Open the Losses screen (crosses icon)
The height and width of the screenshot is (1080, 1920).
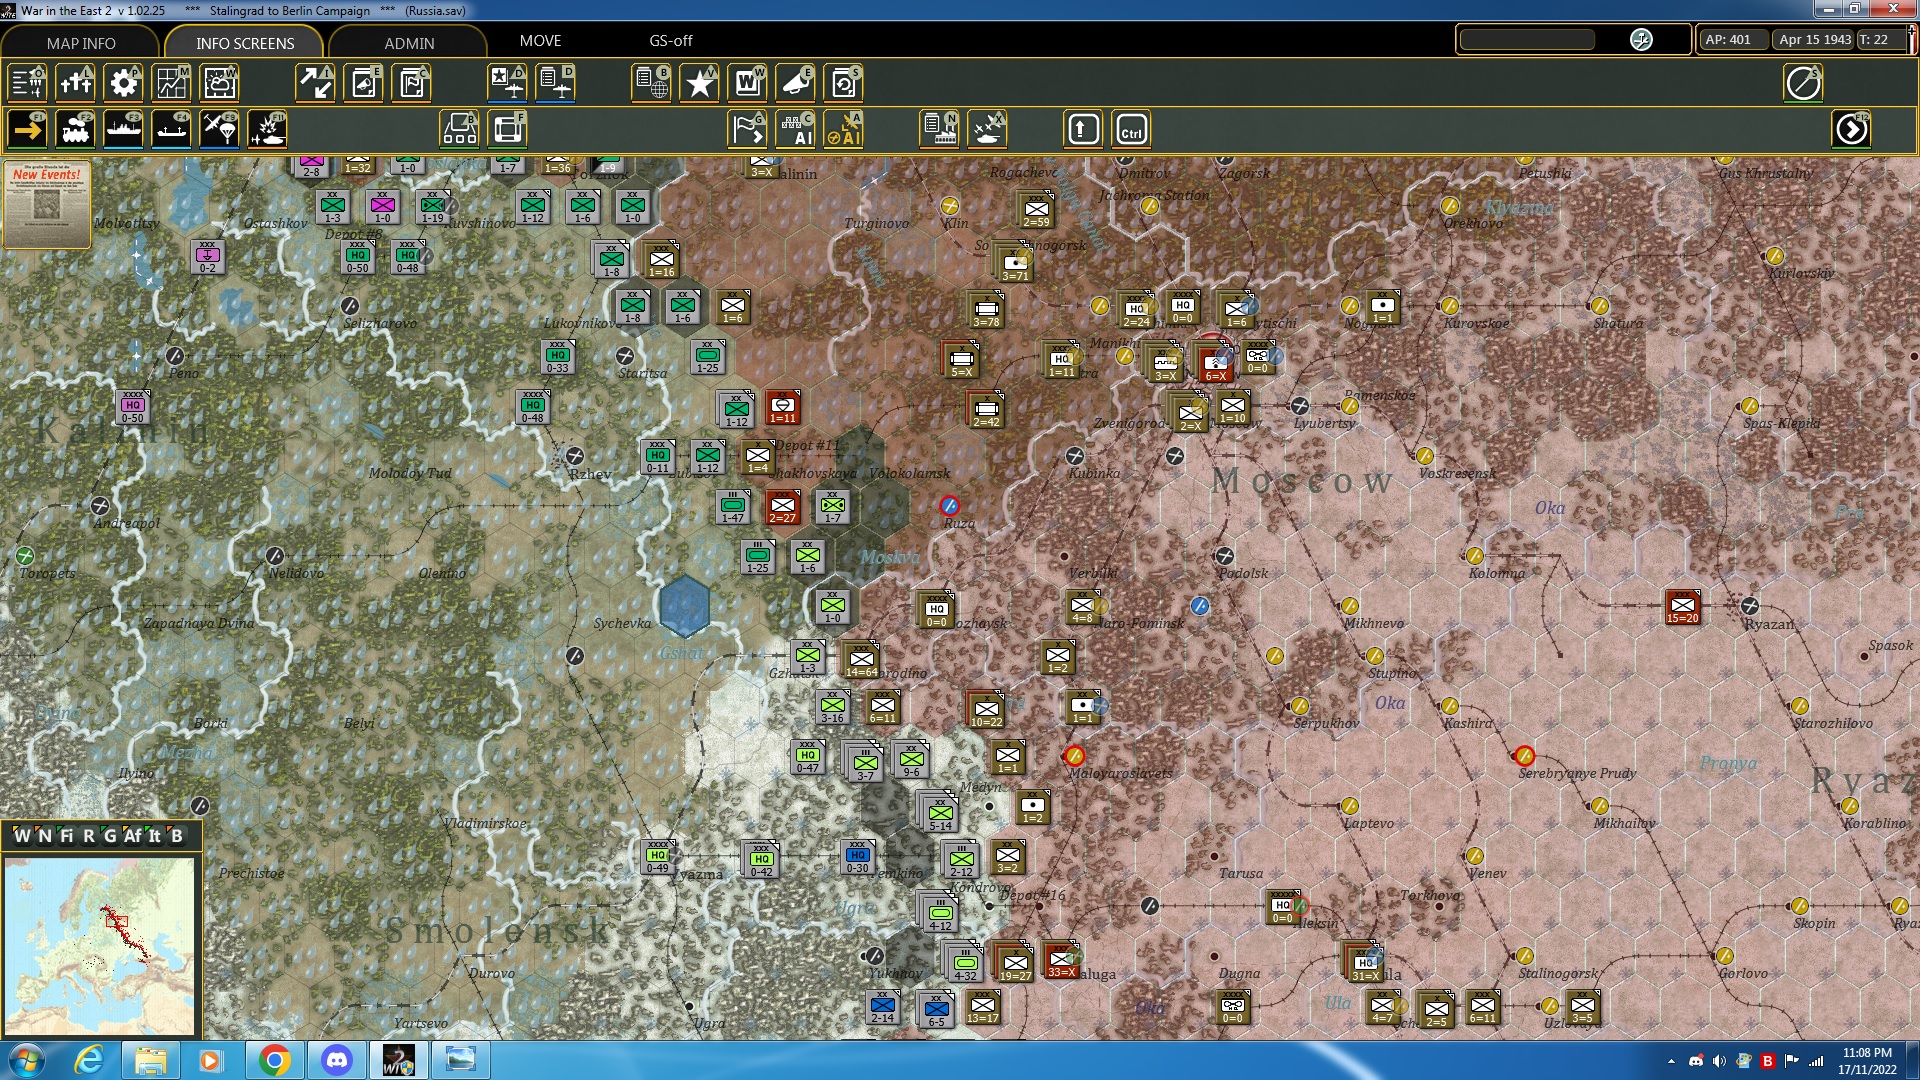tap(76, 83)
